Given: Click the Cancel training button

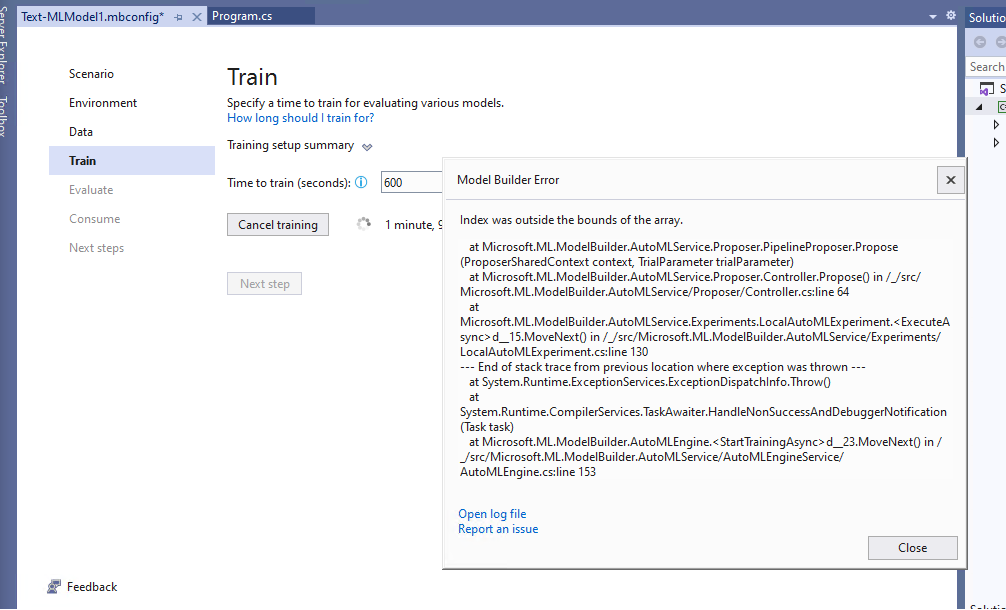Looking at the screenshot, I should point(277,224).
